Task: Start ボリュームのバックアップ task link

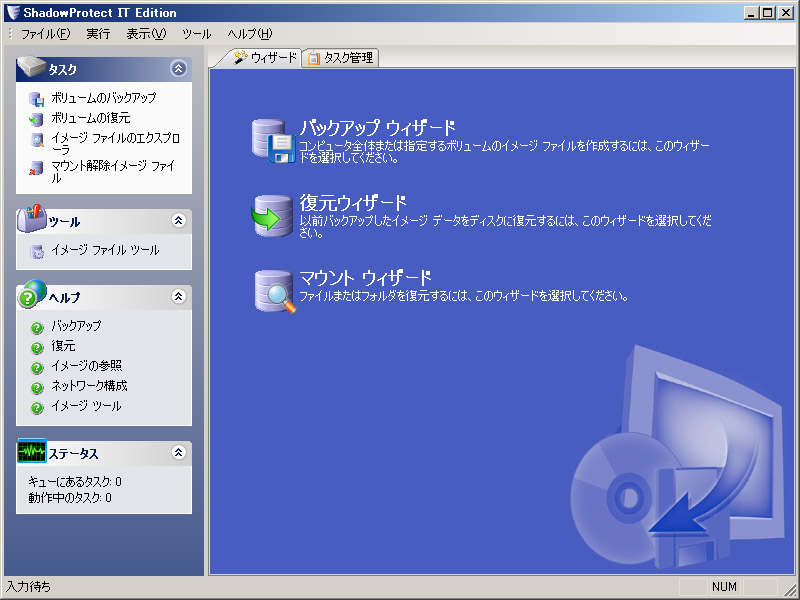Action: click(104, 98)
